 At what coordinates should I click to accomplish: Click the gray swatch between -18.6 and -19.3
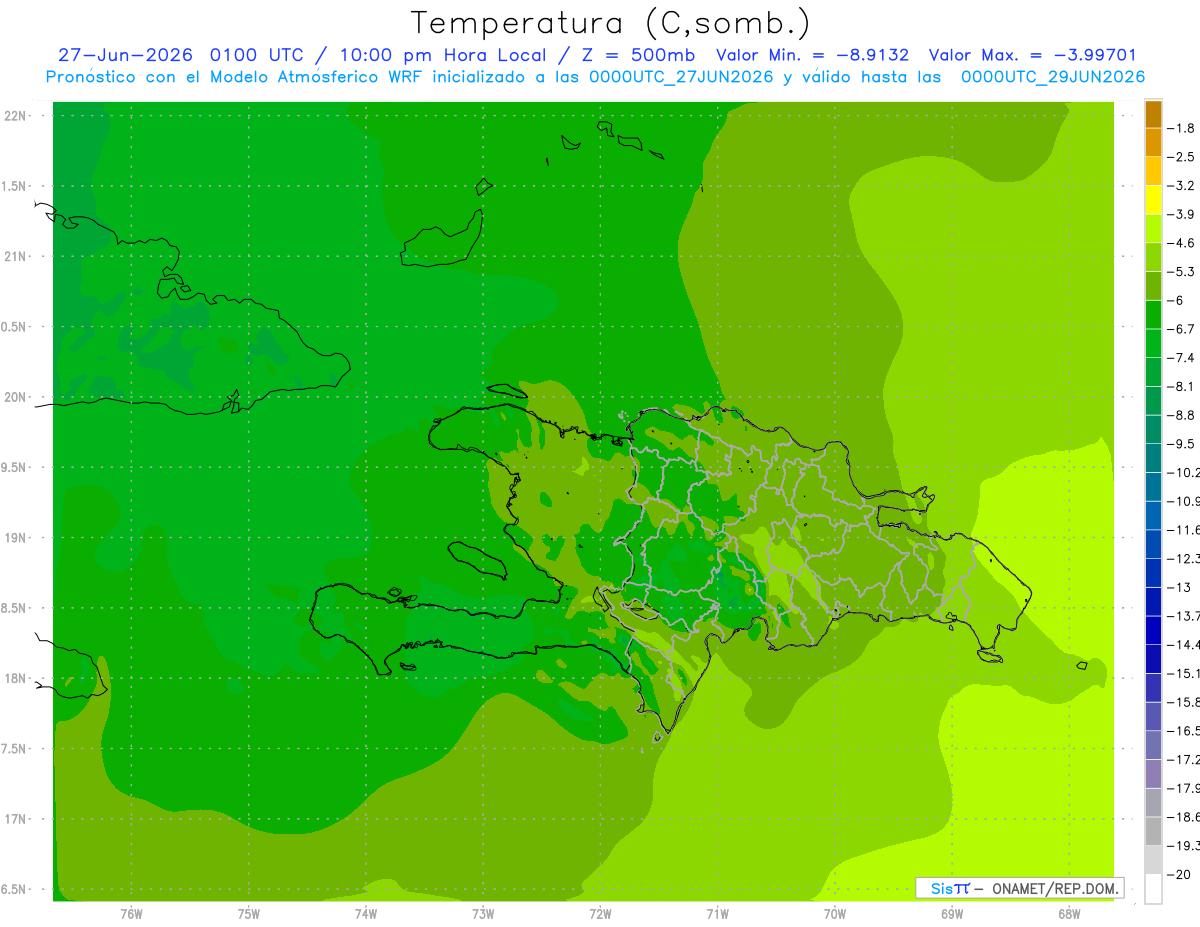coord(1153,831)
